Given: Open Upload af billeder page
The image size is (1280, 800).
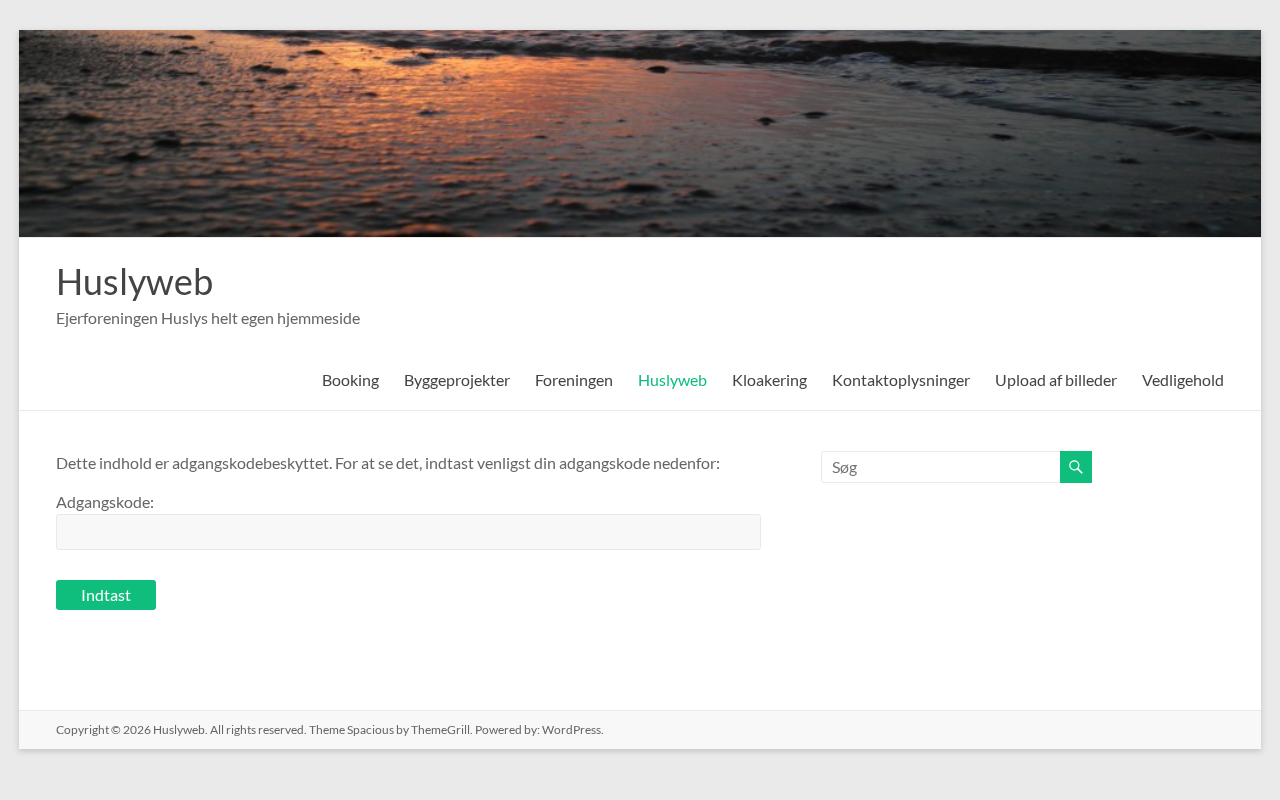Looking at the screenshot, I should point(1056,380).
